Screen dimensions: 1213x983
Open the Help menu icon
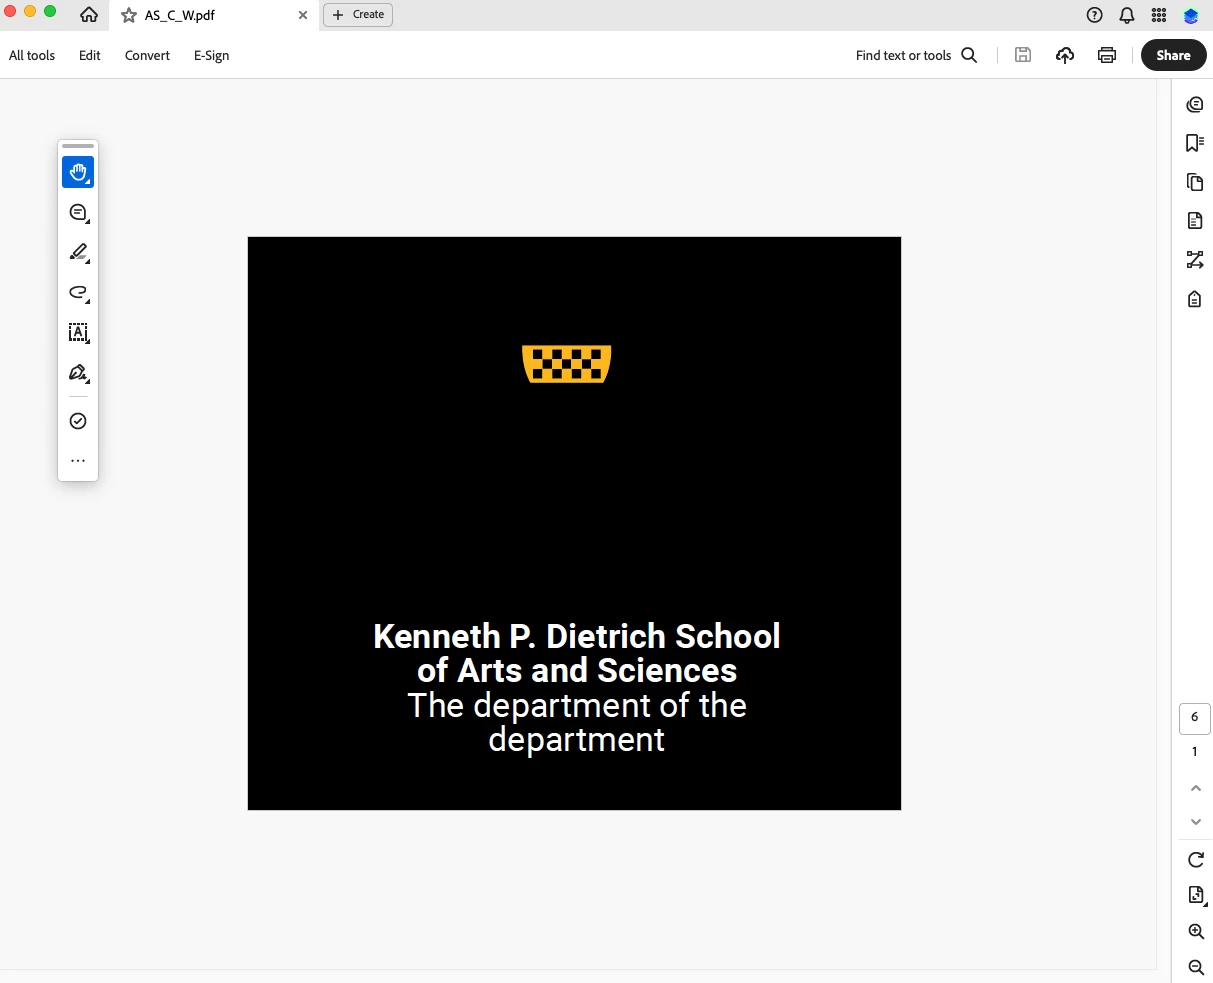click(1095, 15)
